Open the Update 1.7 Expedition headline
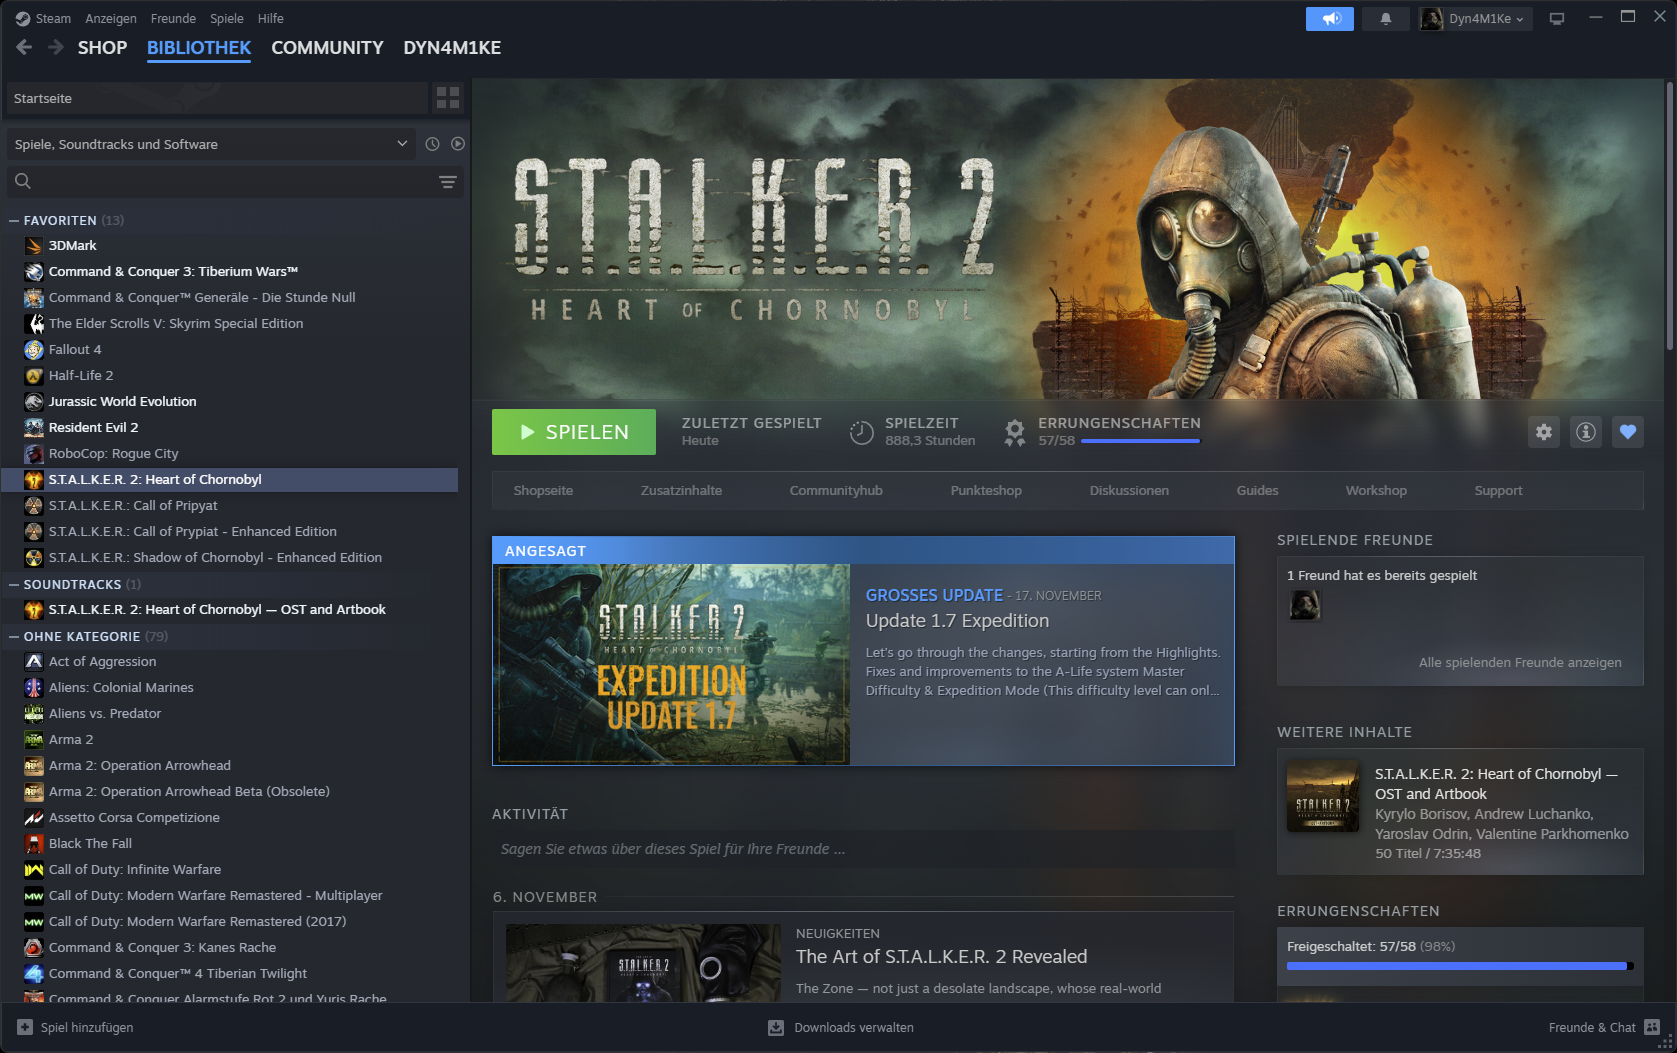 coord(957,620)
